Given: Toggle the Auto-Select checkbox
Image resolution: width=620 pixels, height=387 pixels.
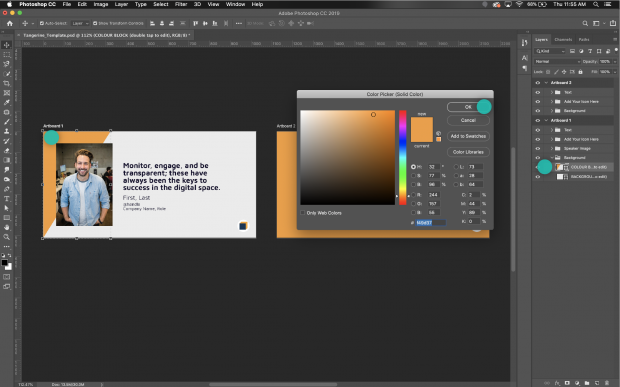Looking at the screenshot, I should click(x=42, y=23).
